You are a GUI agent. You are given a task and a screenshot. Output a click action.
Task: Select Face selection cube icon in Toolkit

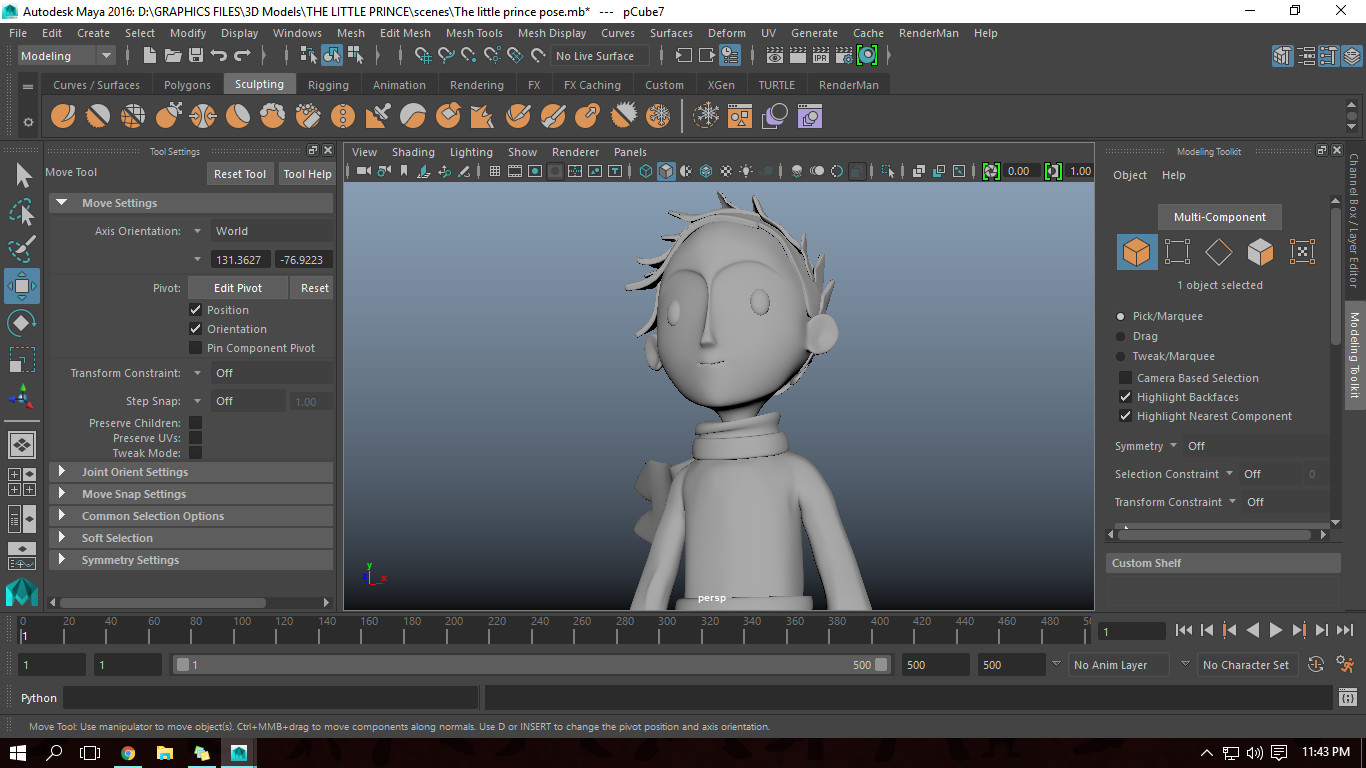coord(1260,252)
